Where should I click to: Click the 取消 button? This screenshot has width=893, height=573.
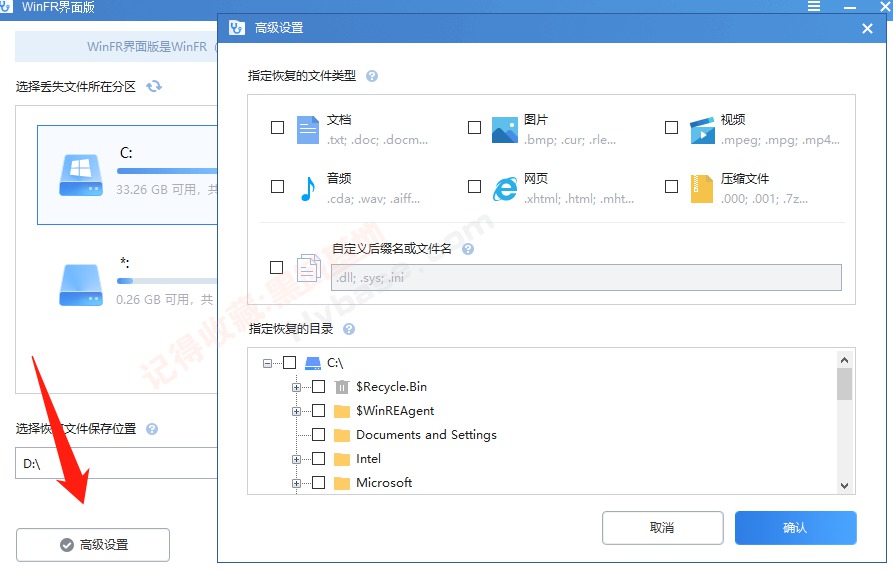662,528
